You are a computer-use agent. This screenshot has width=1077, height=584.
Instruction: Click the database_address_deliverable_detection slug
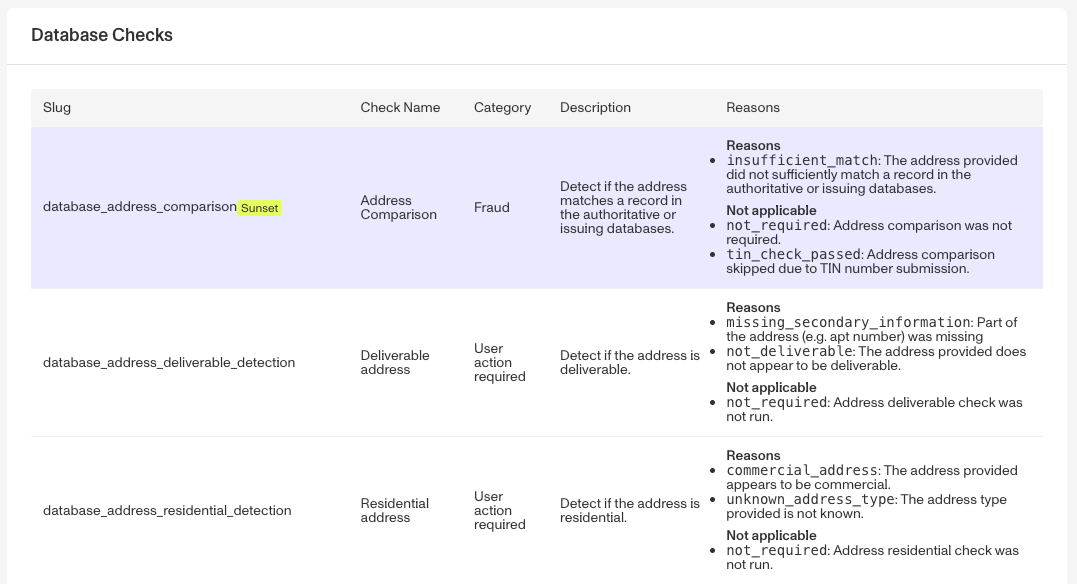[x=169, y=363]
